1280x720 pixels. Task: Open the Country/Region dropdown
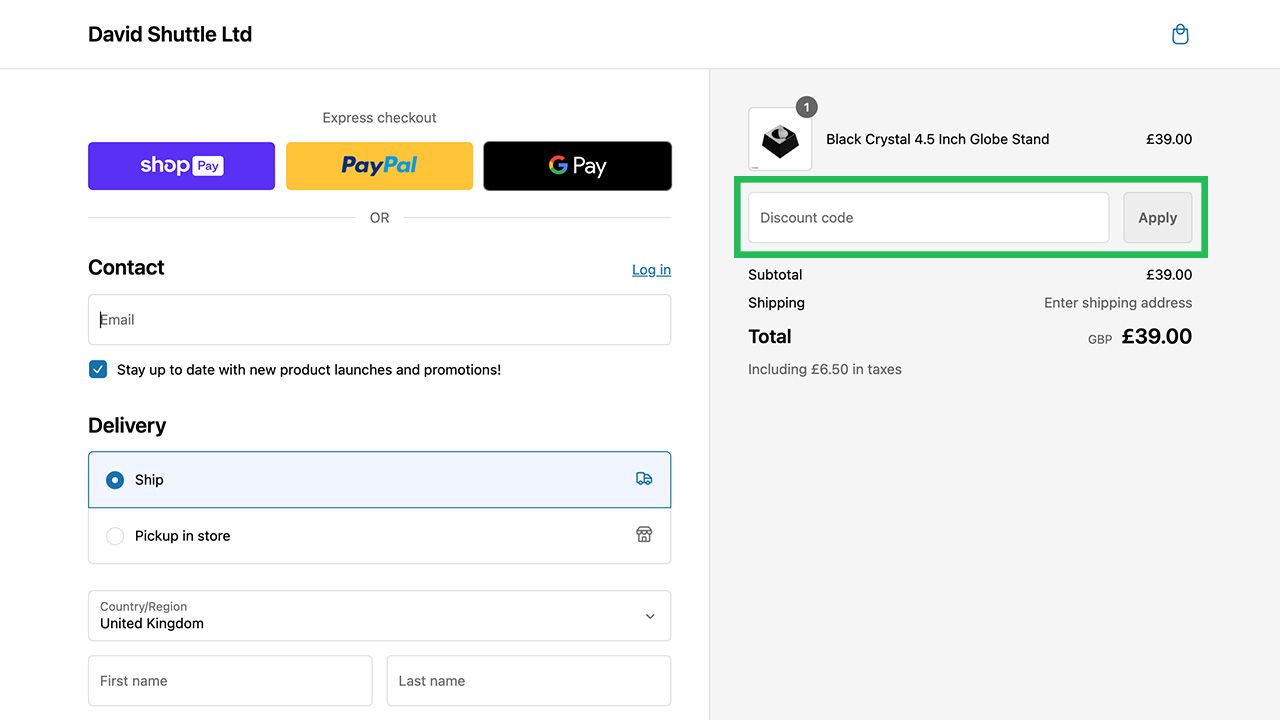click(x=379, y=615)
